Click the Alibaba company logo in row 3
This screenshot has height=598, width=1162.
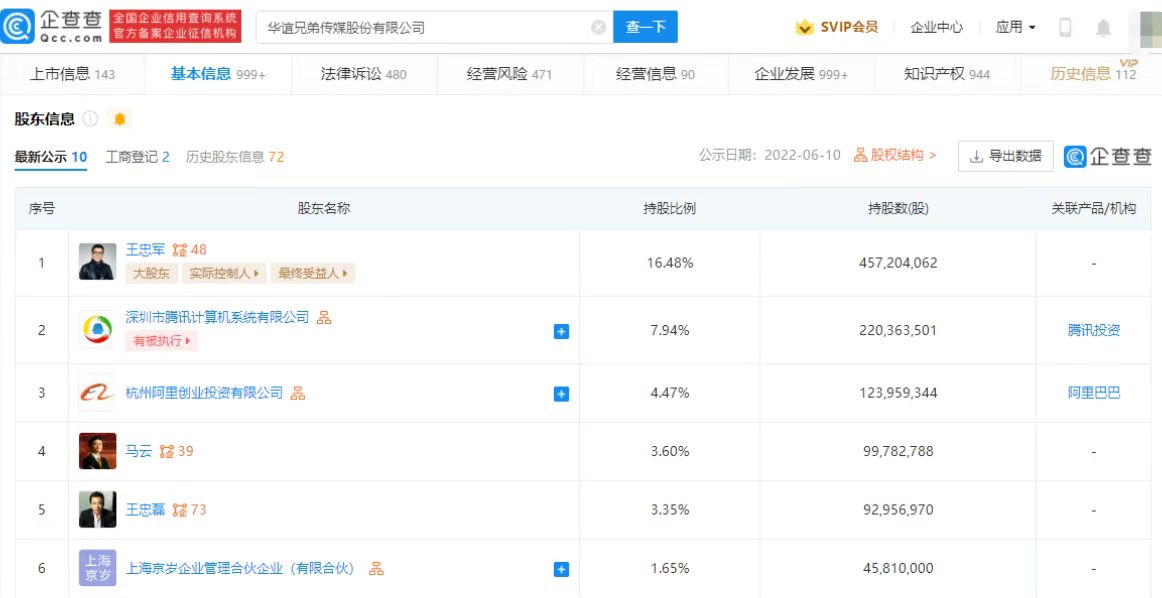click(x=97, y=393)
